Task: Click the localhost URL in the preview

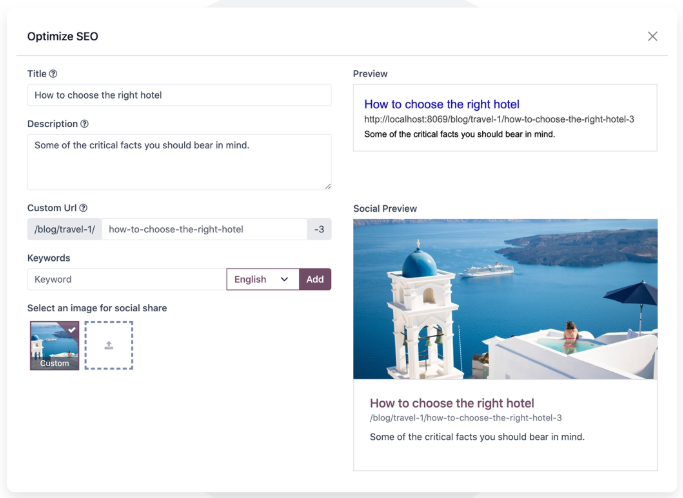Action: click(x=498, y=119)
